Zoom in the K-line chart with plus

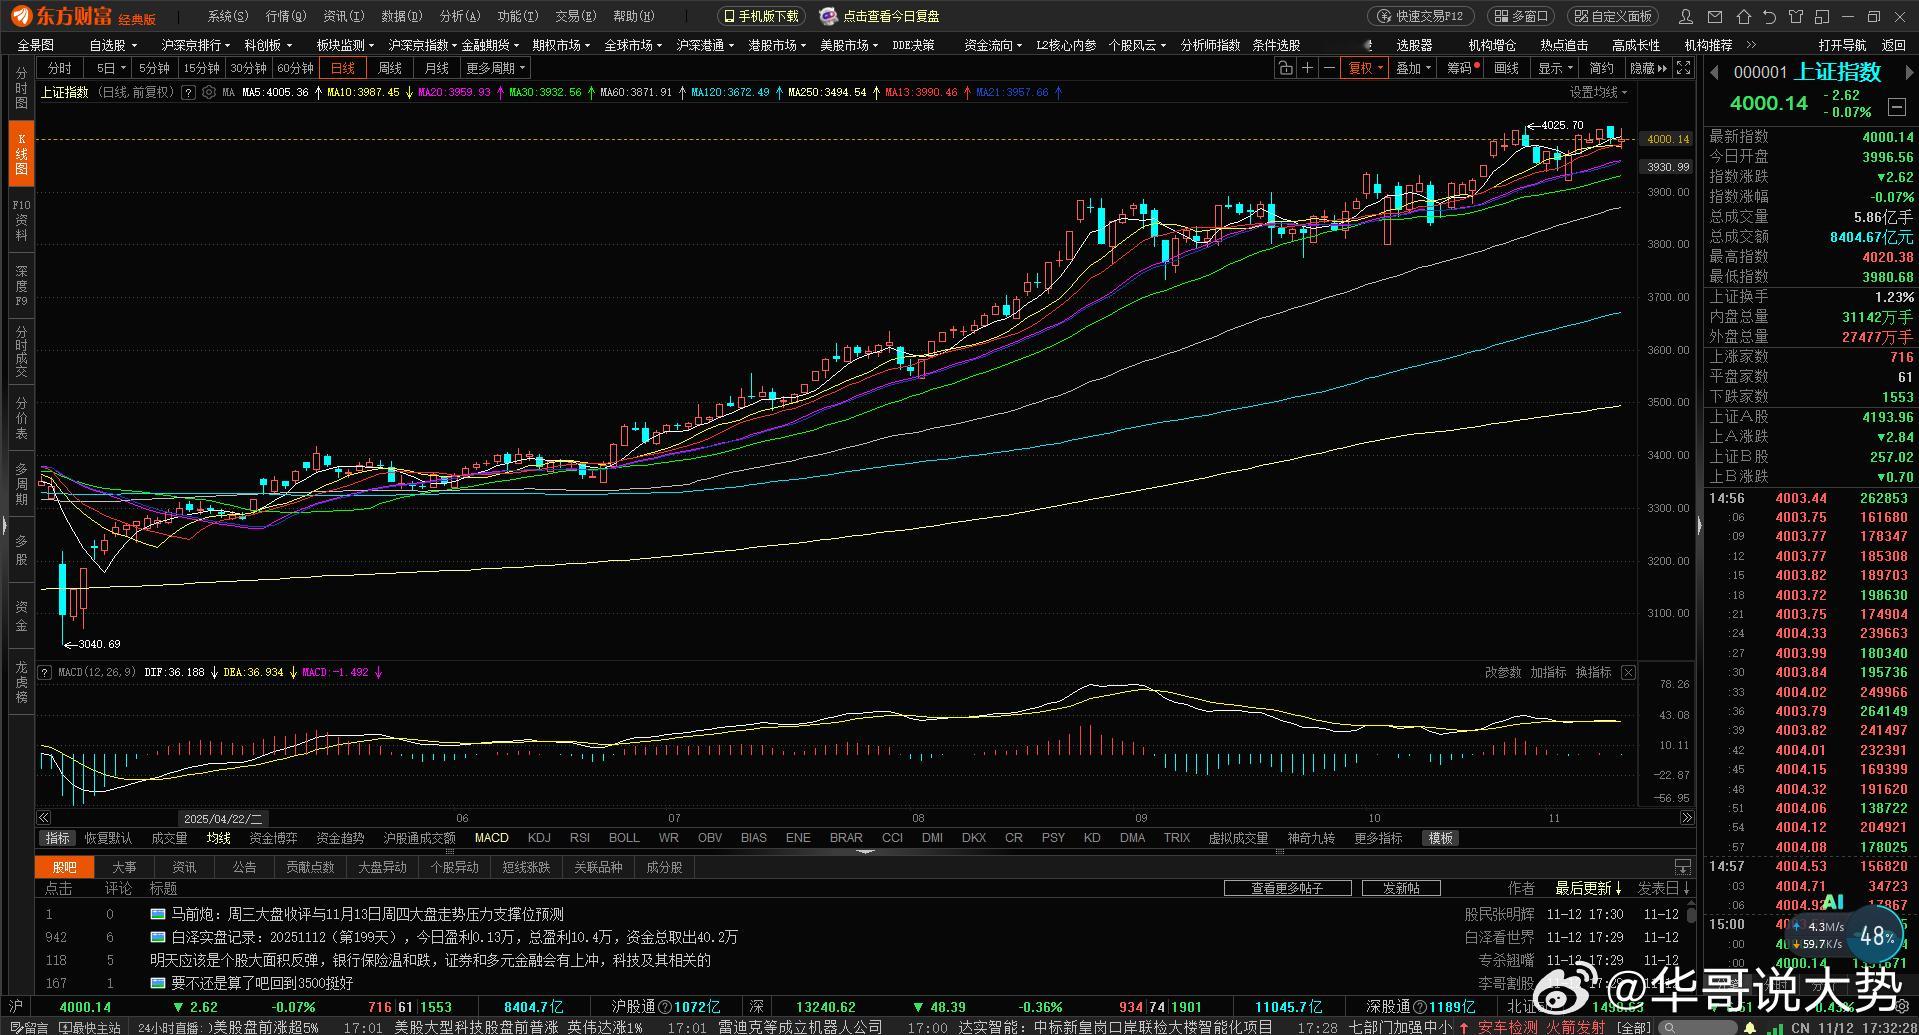pyautogui.click(x=1307, y=68)
